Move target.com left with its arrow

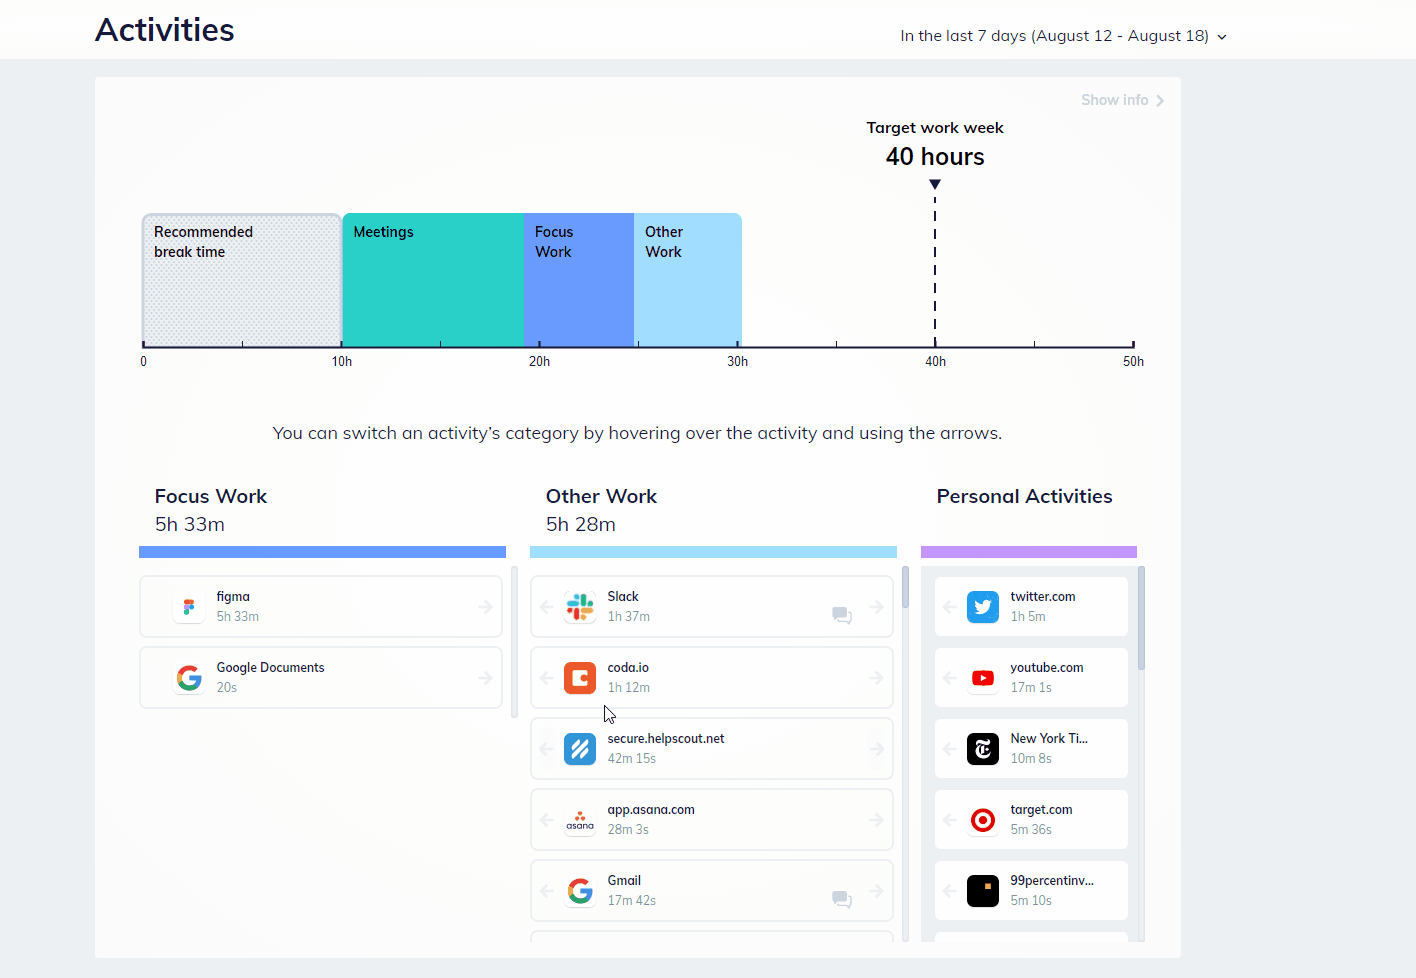[x=950, y=820]
